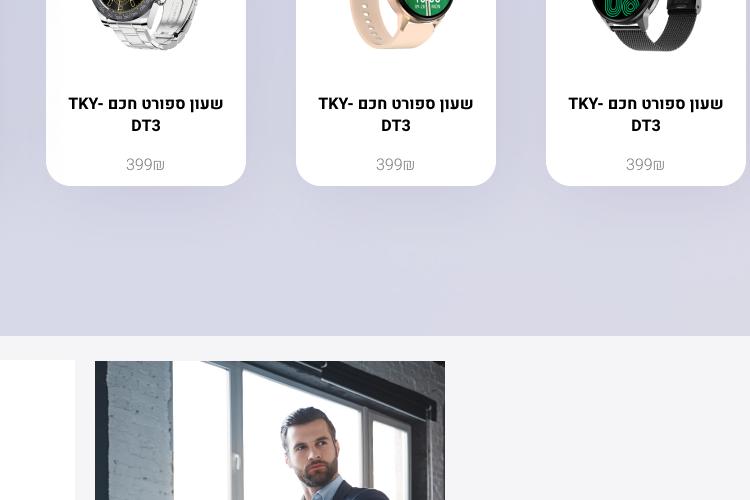Select the 399₪ price under black watch
This screenshot has height=500, width=750.
(645, 165)
